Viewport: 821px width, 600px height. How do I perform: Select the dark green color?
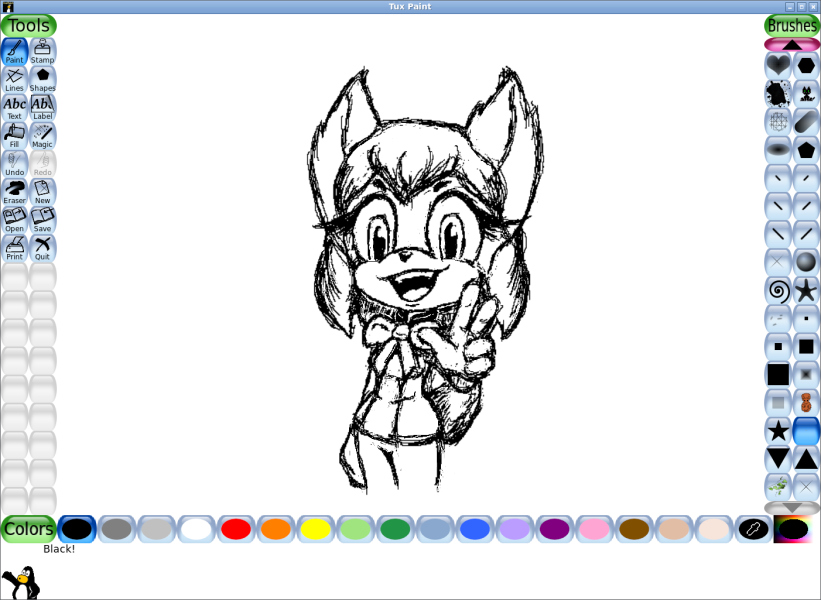point(395,529)
